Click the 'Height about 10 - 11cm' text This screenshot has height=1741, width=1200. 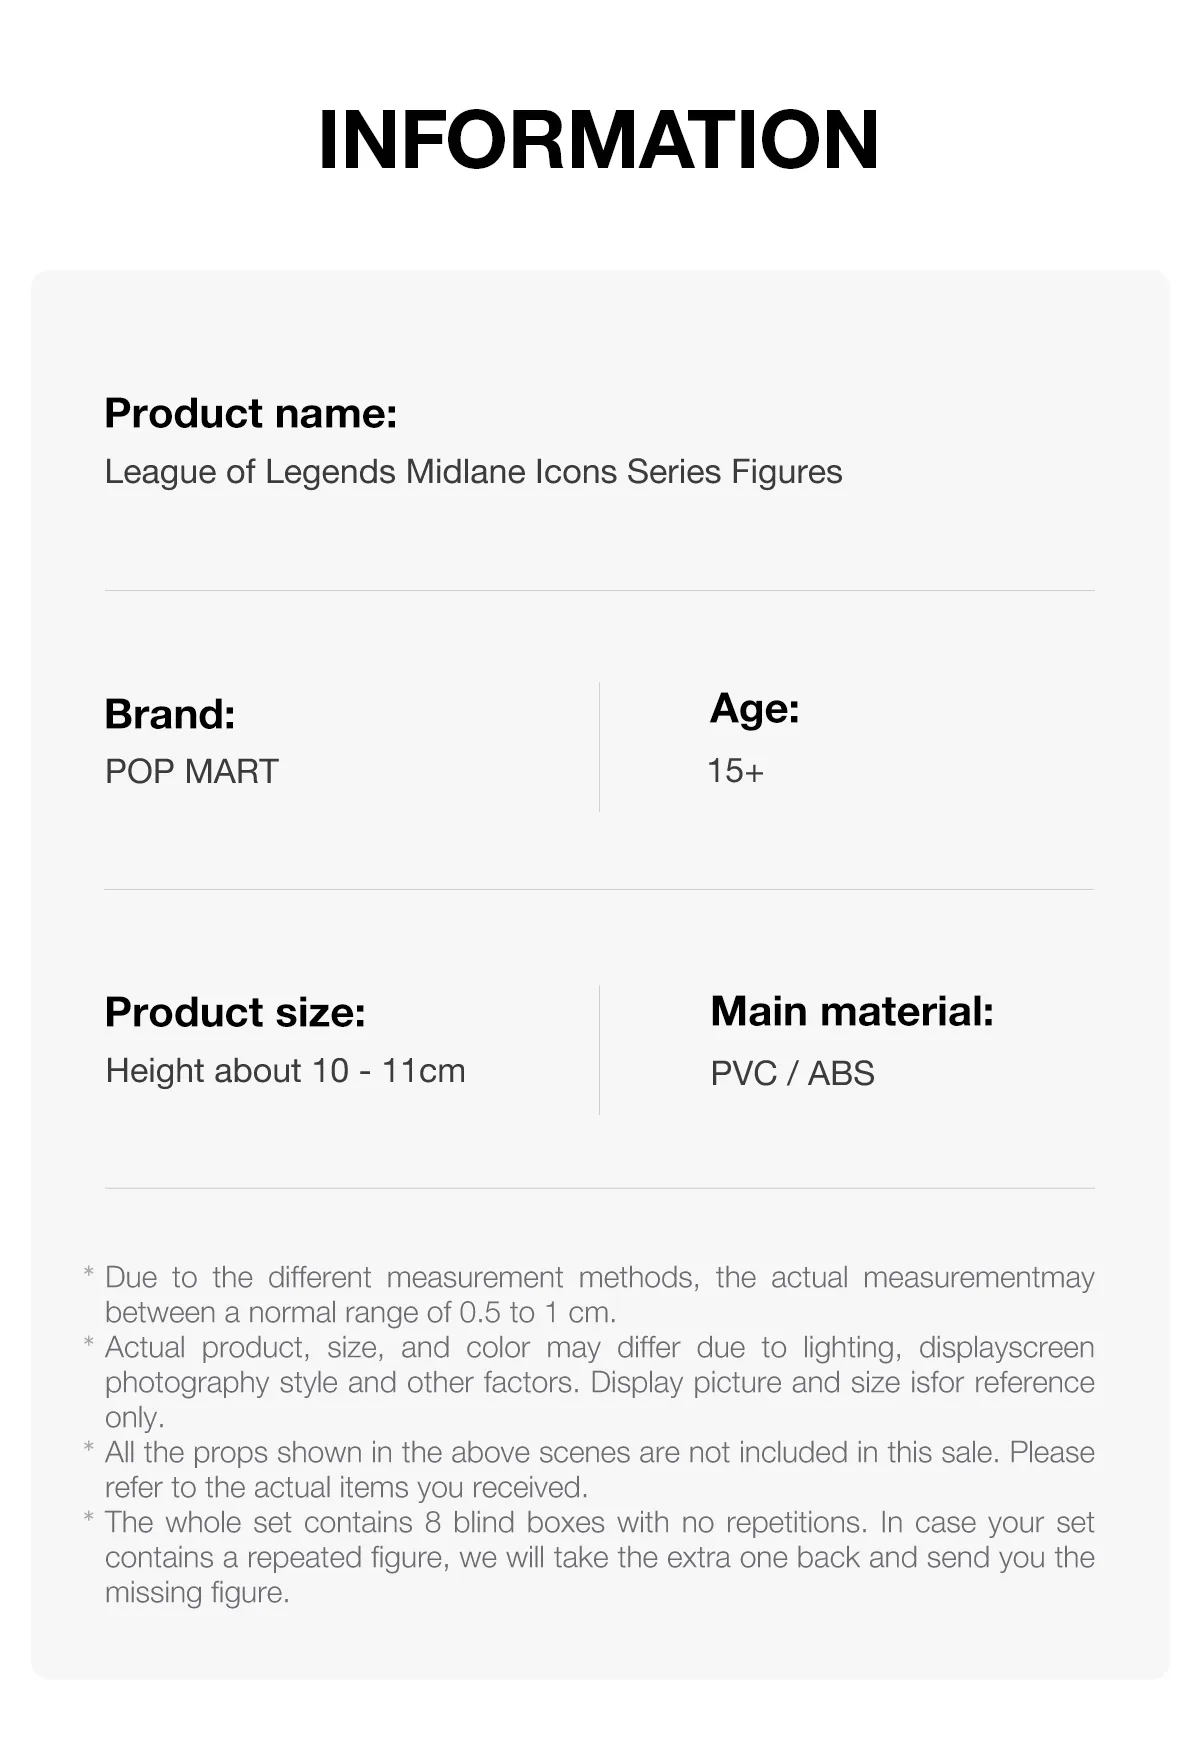(x=286, y=1071)
